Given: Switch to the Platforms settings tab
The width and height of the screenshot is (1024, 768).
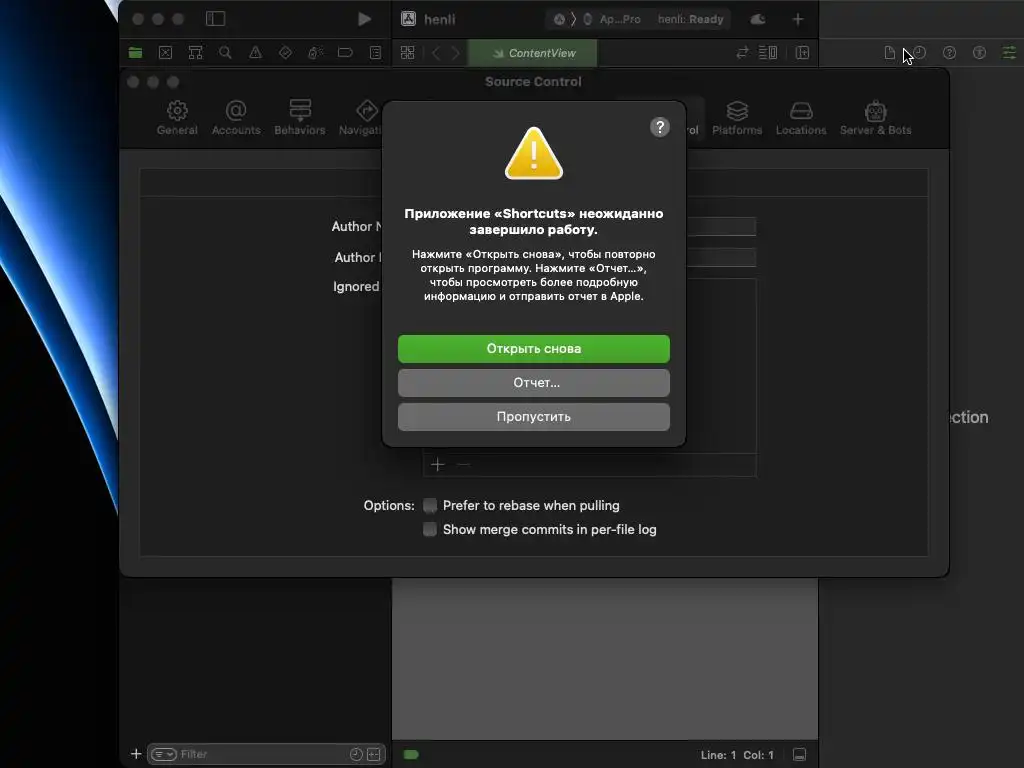Looking at the screenshot, I should 737,118.
